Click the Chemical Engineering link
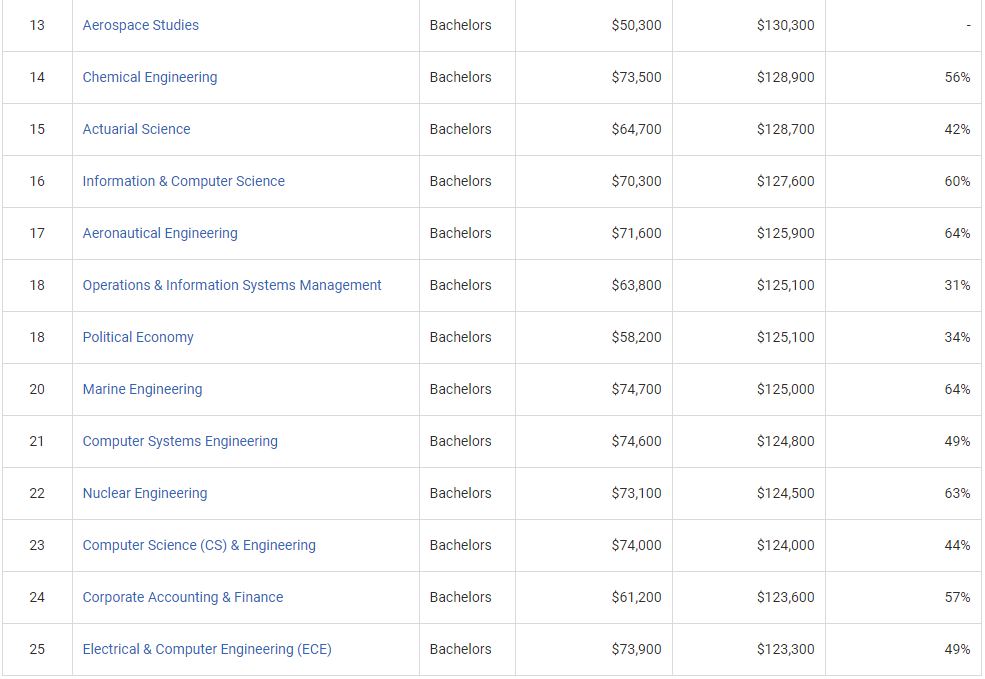 149,77
